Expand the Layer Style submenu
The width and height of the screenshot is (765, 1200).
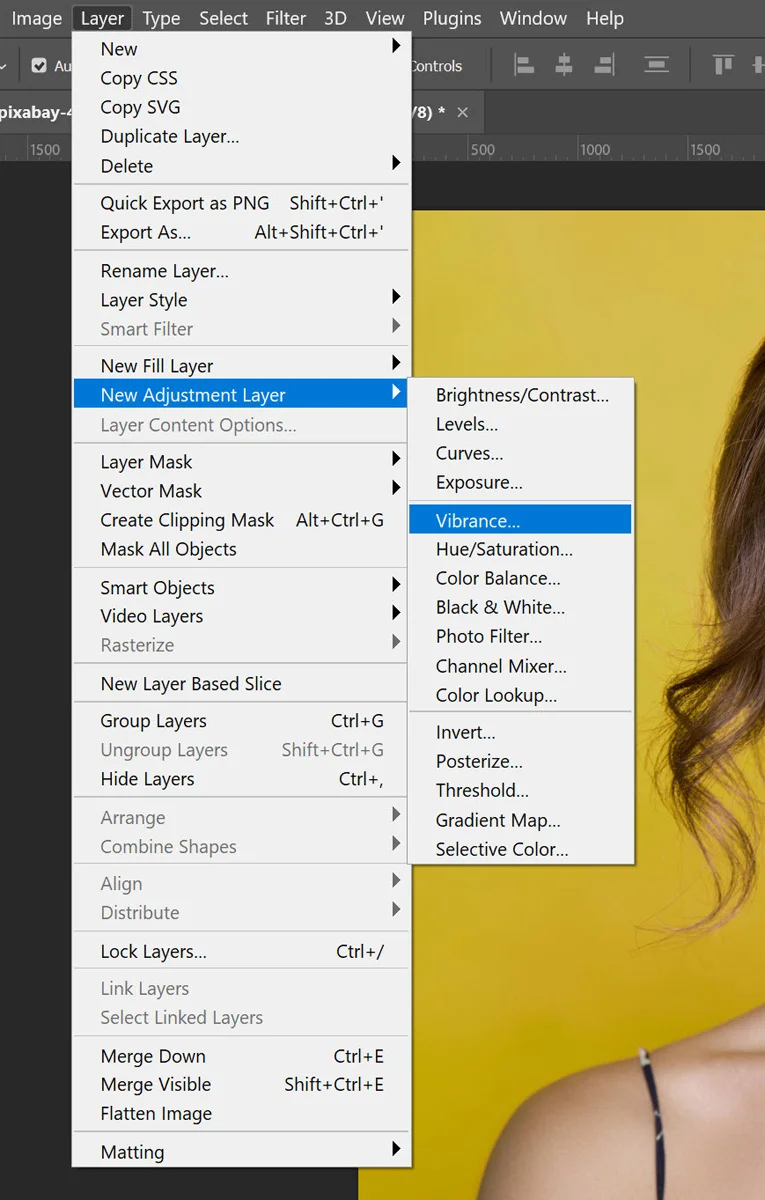click(241, 300)
